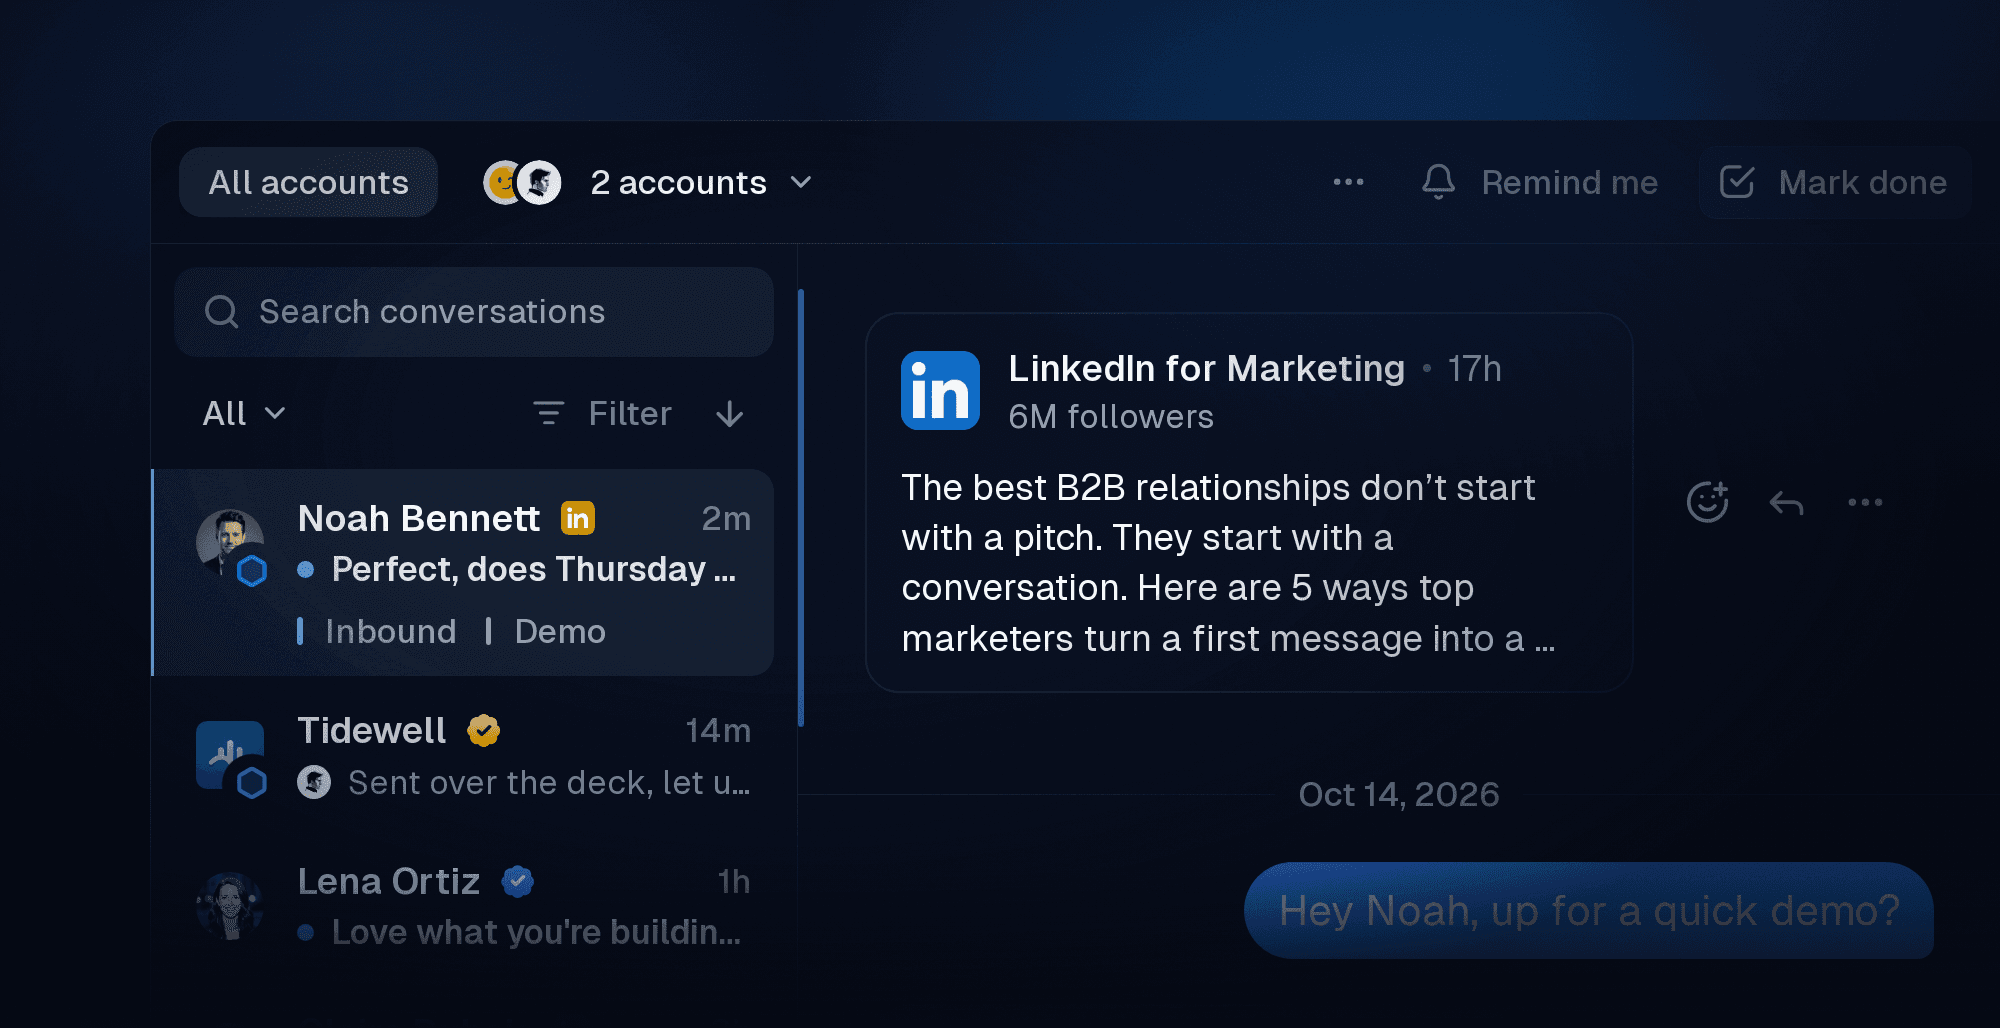Click Lena Ortiz's blue verified badge
2000x1028 pixels.
518,882
